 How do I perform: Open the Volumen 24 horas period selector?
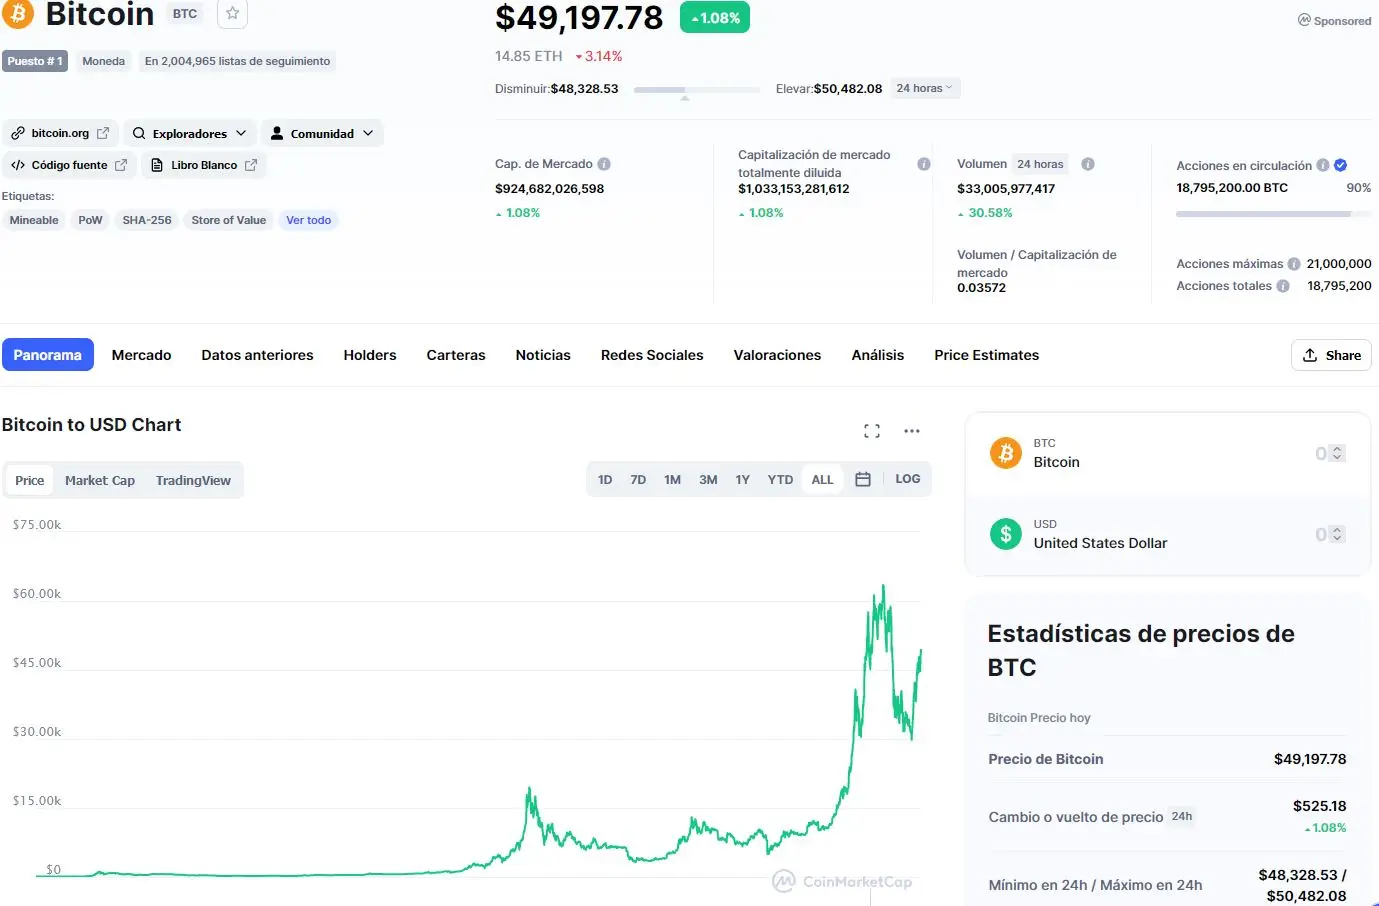tap(1040, 164)
